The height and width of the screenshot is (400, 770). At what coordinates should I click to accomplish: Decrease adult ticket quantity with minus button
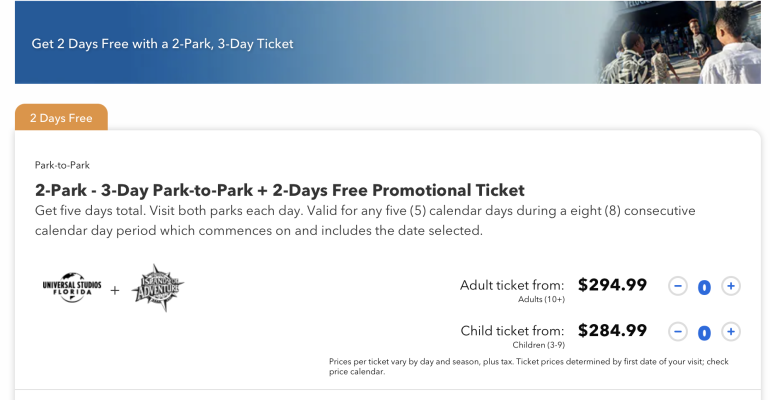tap(678, 286)
